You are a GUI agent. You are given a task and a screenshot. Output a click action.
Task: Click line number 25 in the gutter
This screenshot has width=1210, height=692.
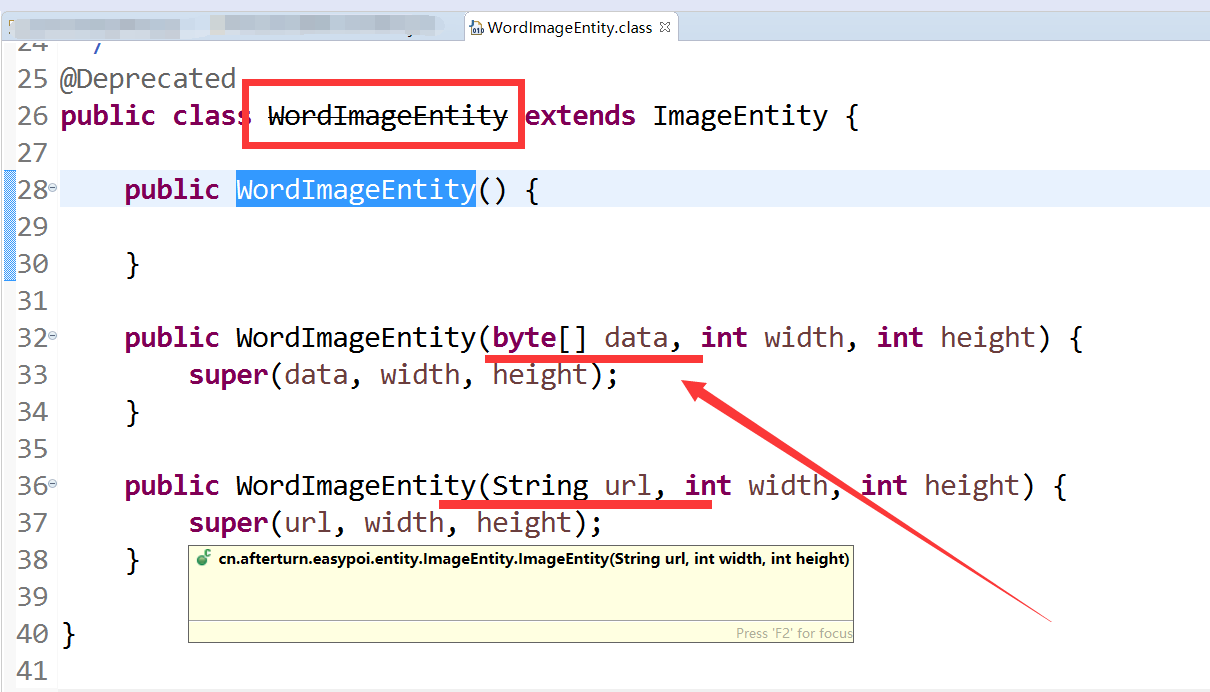pos(32,79)
